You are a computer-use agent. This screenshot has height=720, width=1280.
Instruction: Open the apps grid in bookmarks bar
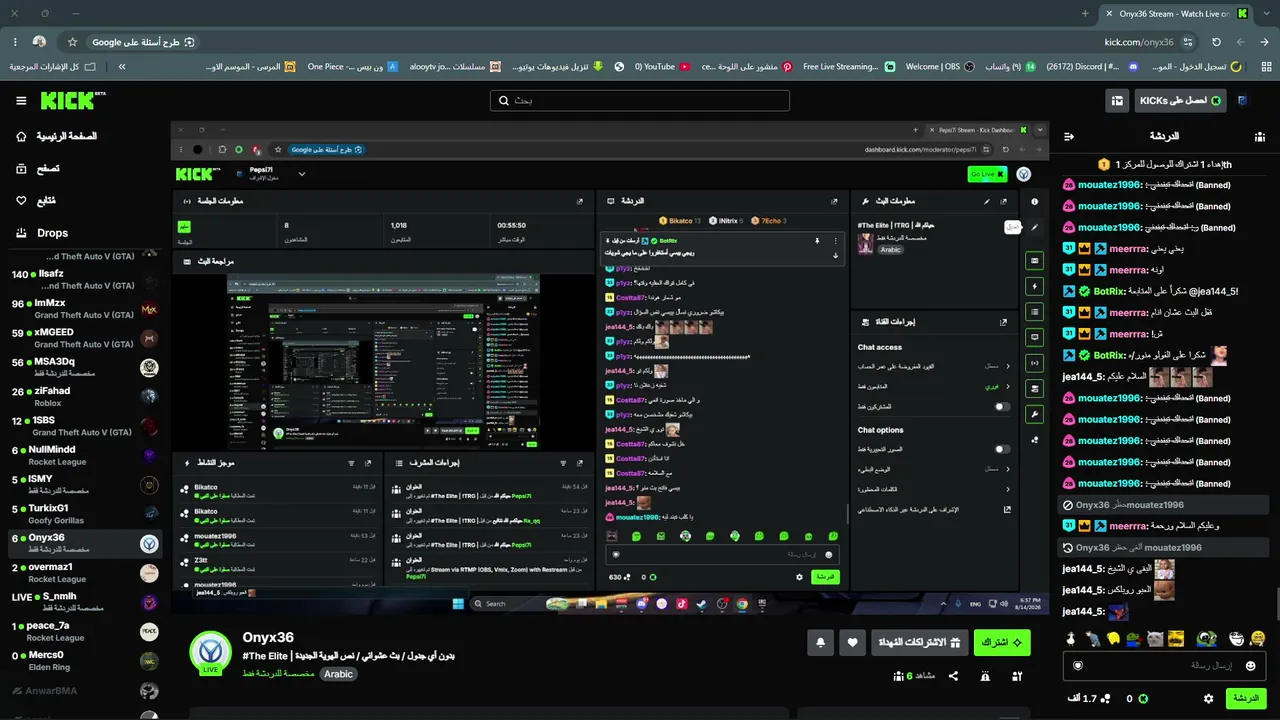[1264, 66]
